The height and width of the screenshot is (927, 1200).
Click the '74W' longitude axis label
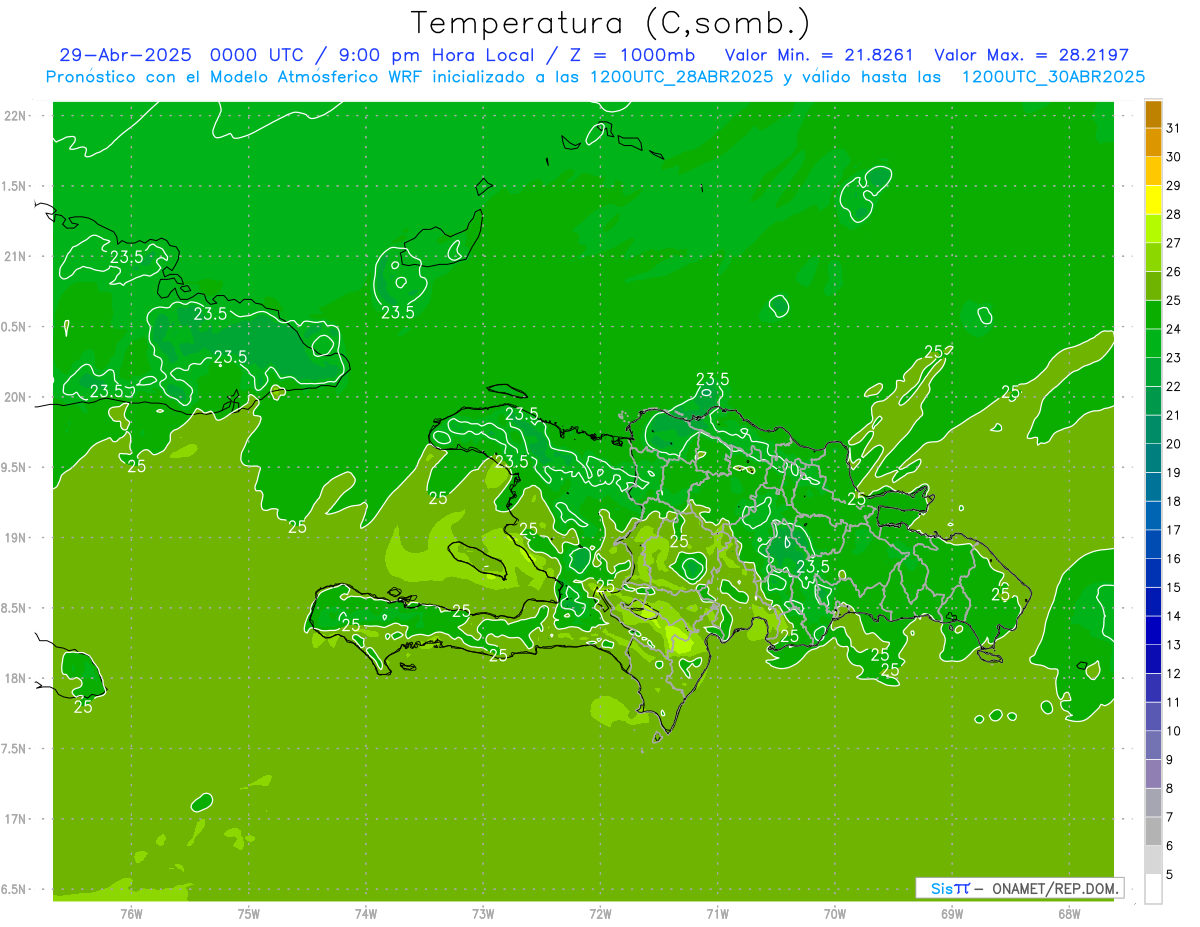tap(365, 914)
